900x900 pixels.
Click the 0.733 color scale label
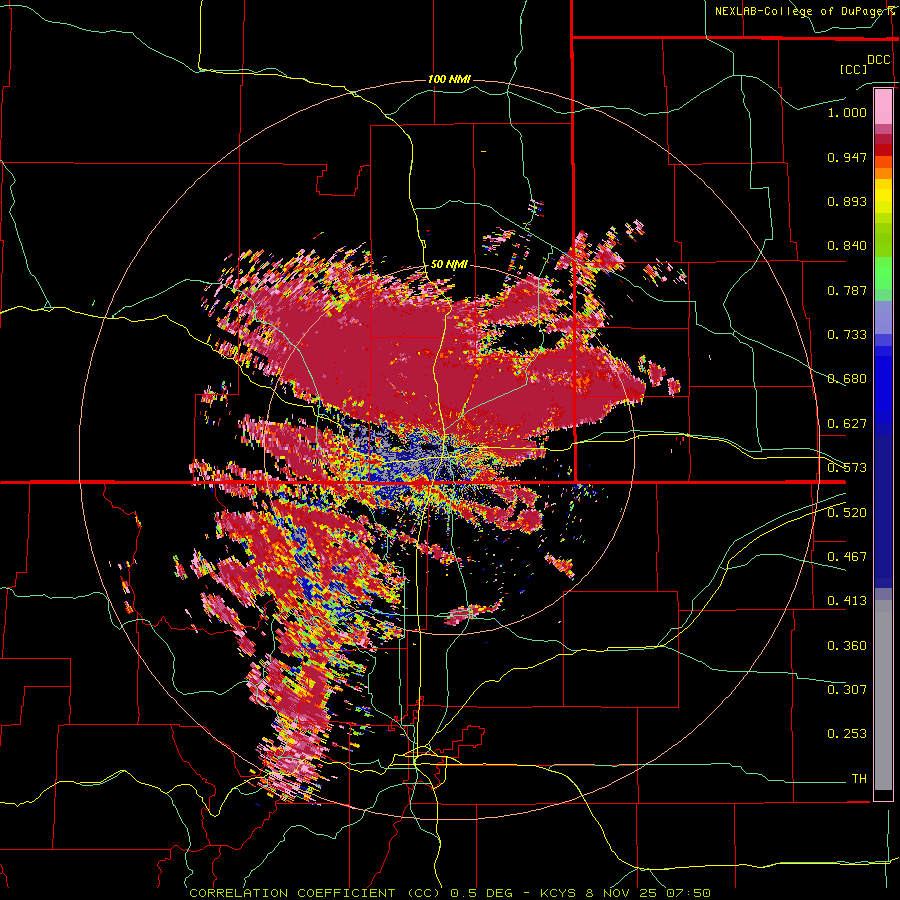pyautogui.click(x=847, y=335)
